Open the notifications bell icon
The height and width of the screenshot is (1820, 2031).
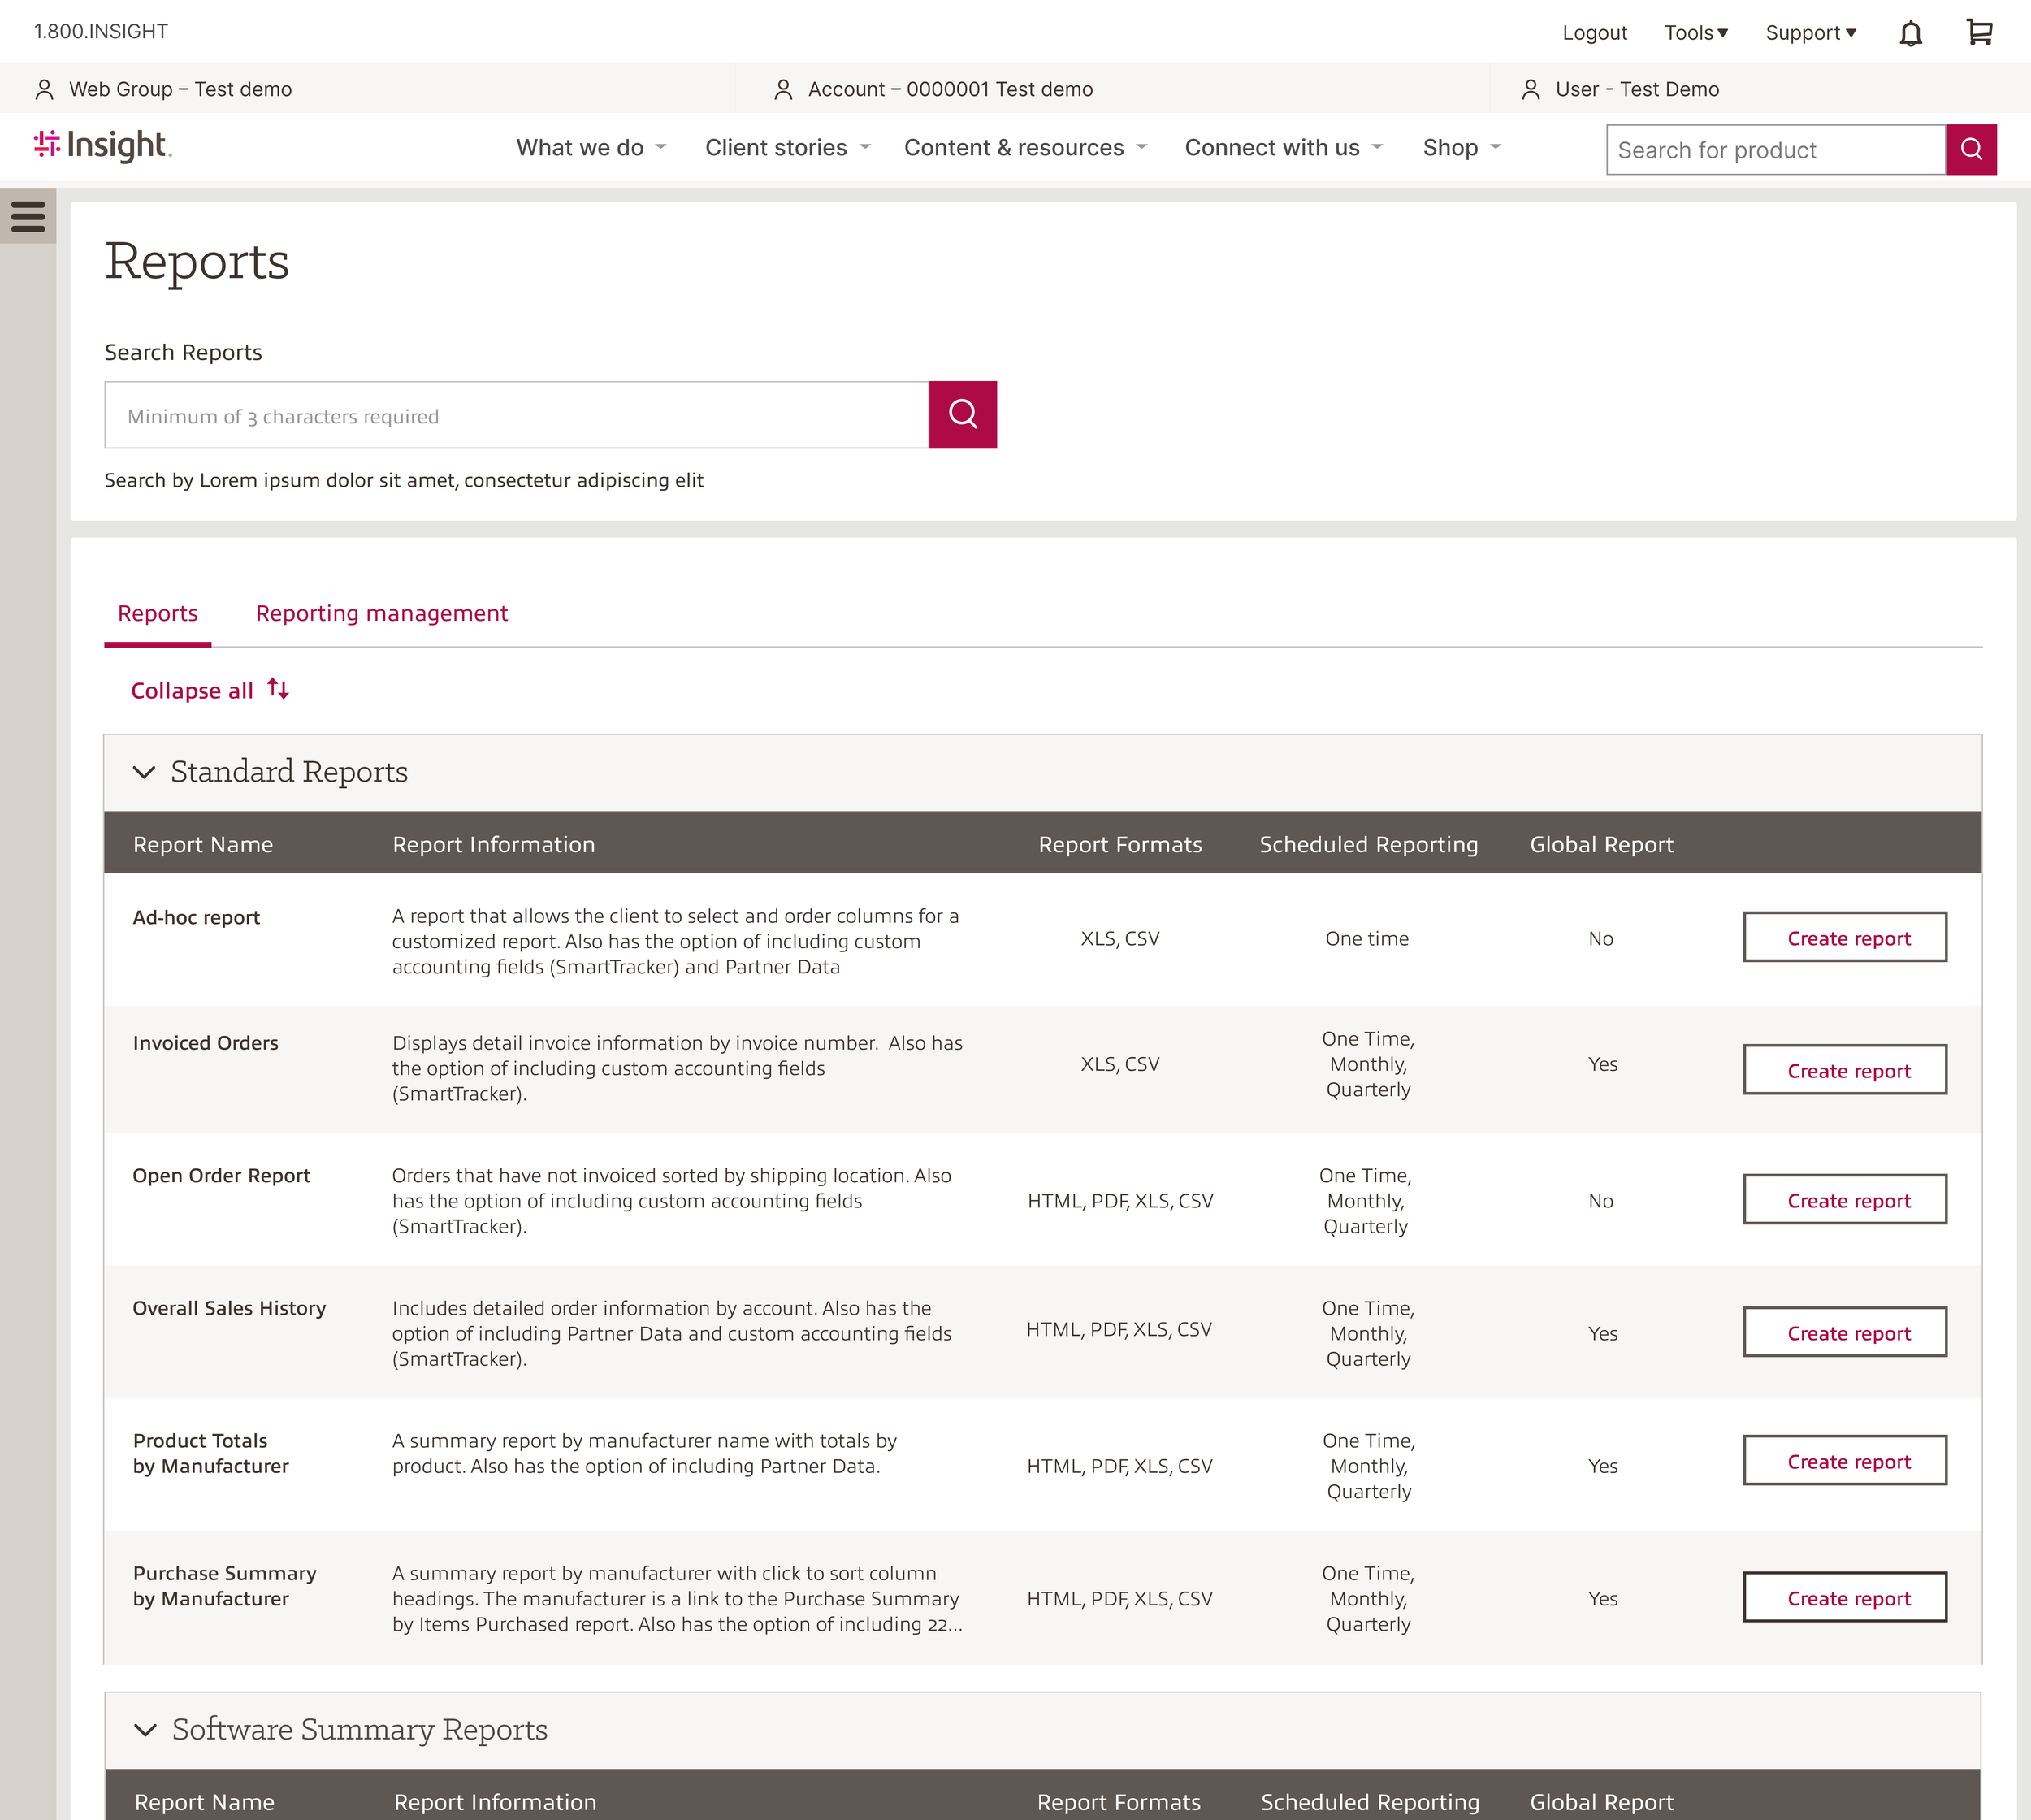1910,34
